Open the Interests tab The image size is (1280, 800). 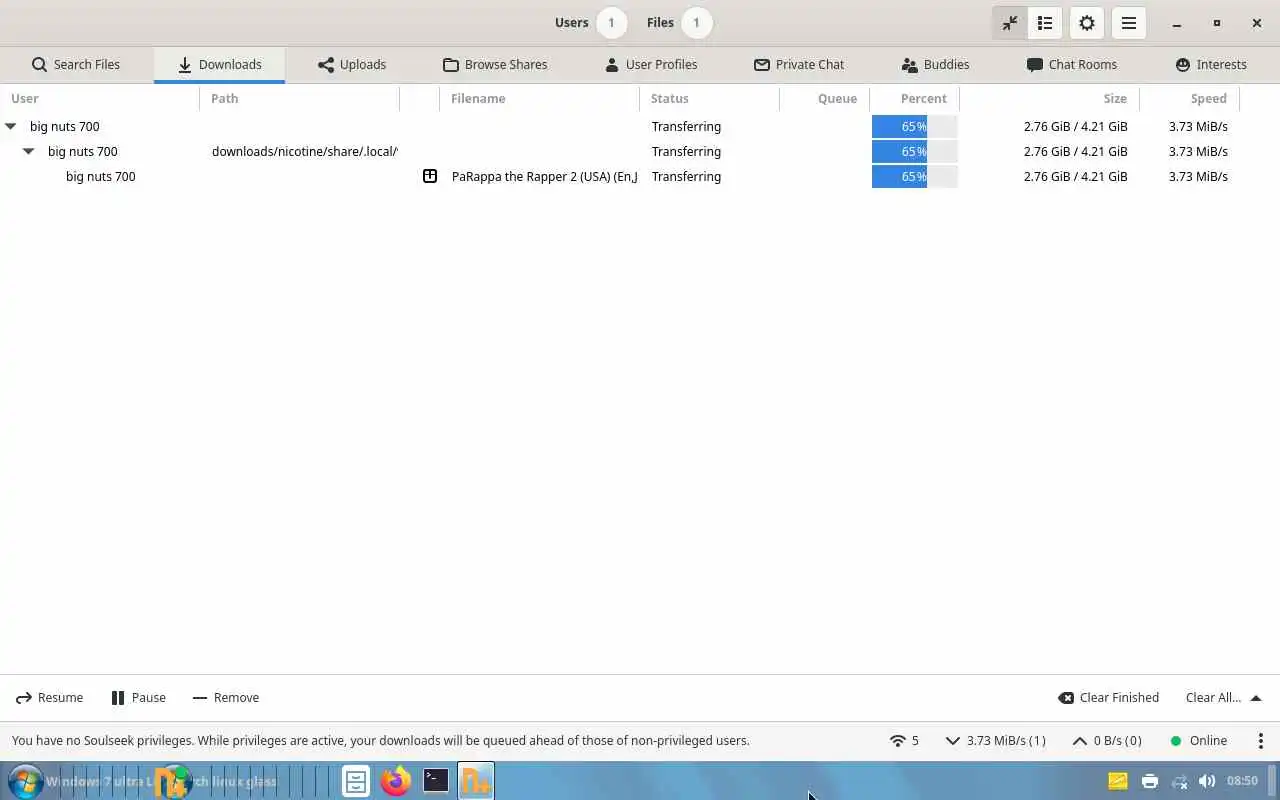(1211, 64)
